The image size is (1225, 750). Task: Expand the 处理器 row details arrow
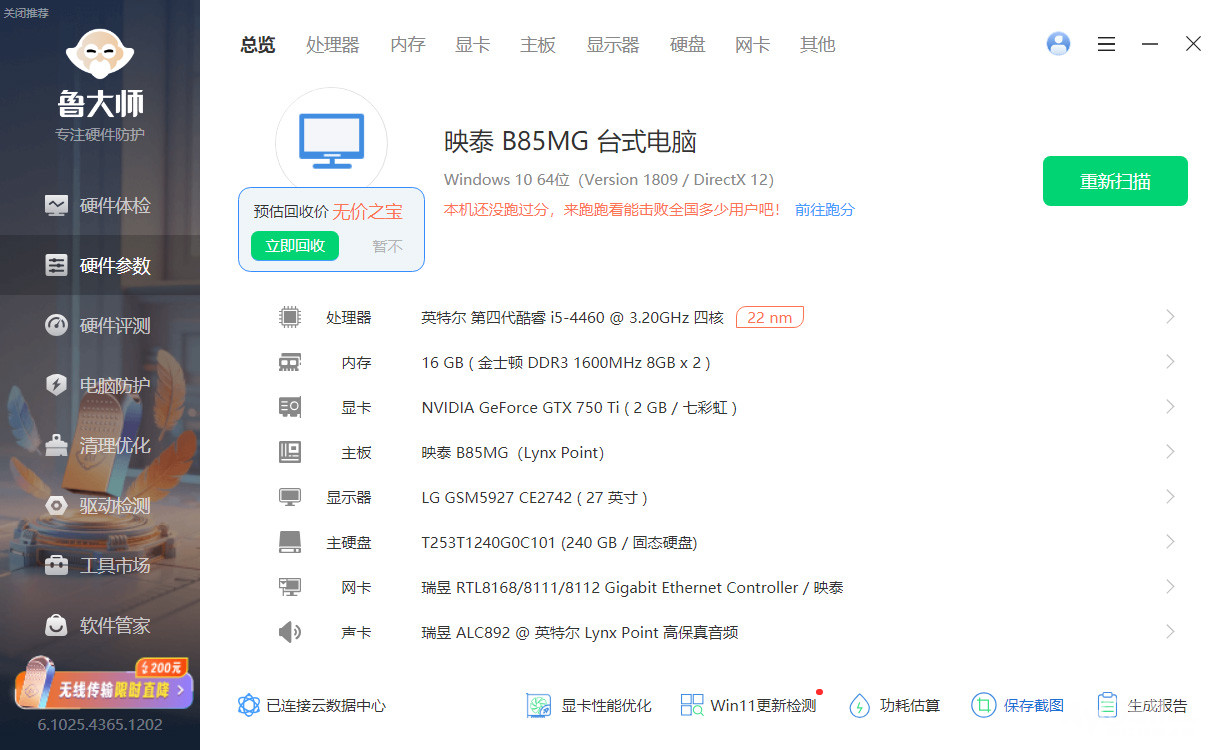[1170, 317]
